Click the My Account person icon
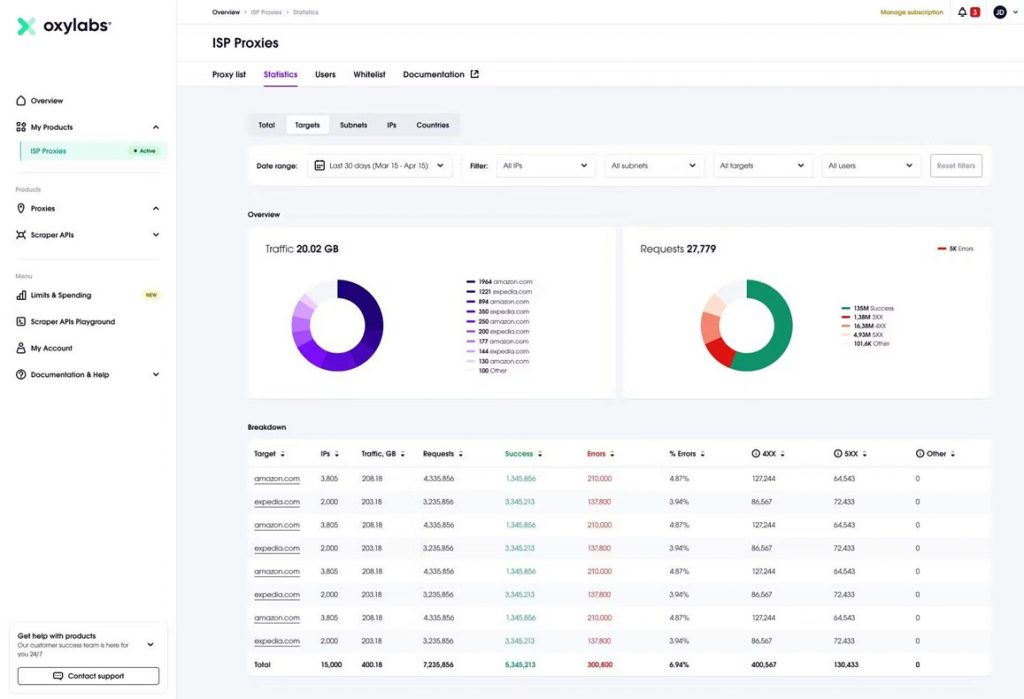The height and width of the screenshot is (699, 1024). pyautogui.click(x=21, y=348)
